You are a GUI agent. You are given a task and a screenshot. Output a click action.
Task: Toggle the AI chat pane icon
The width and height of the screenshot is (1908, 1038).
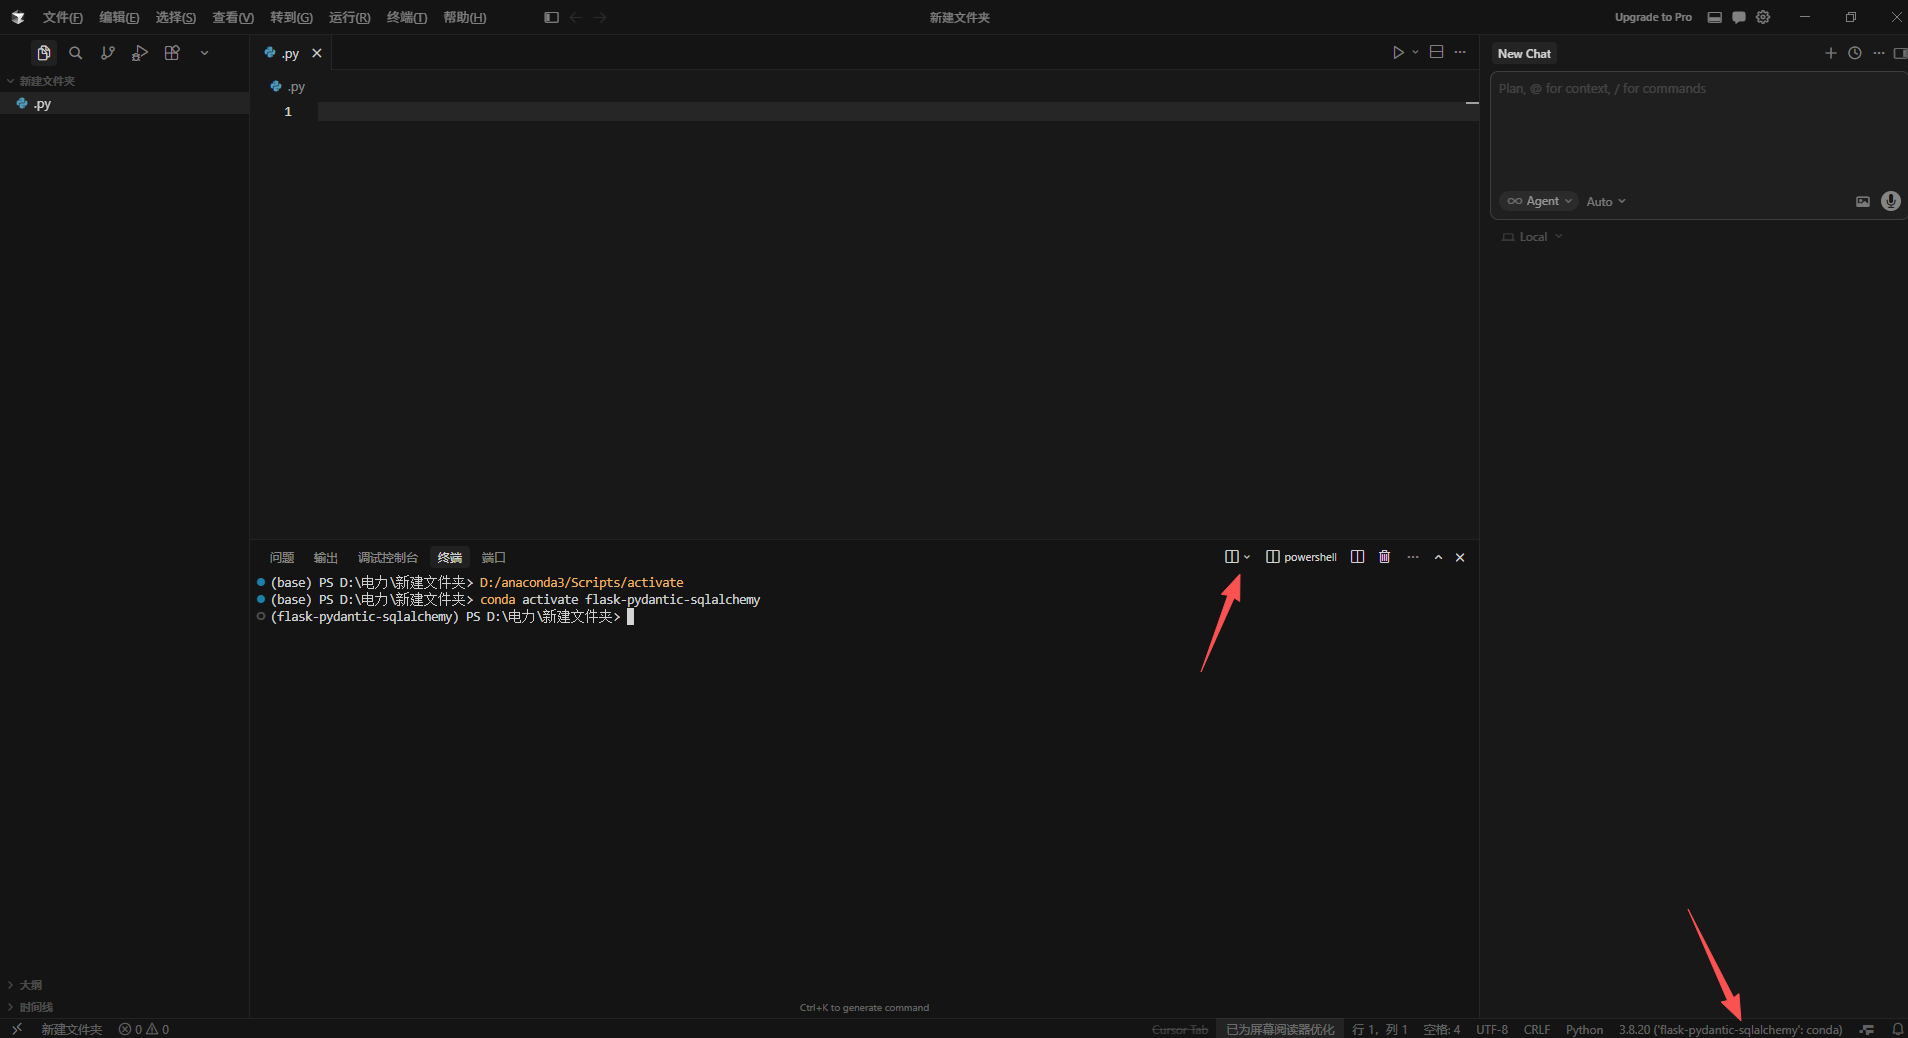click(1739, 17)
